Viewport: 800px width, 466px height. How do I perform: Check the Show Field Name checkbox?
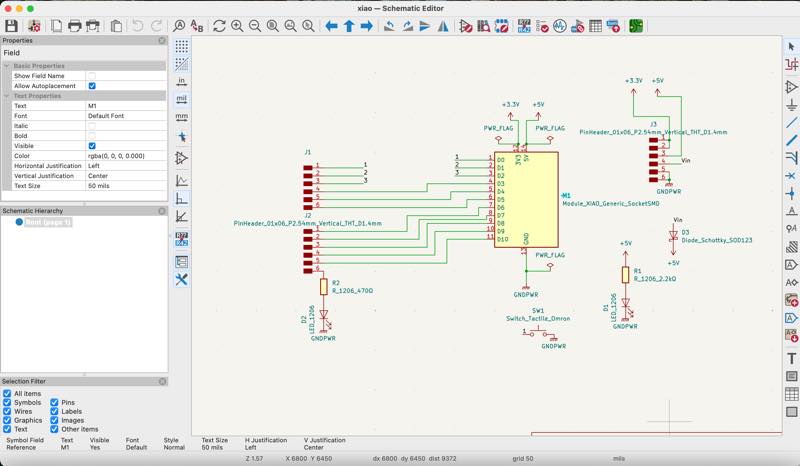coord(92,76)
